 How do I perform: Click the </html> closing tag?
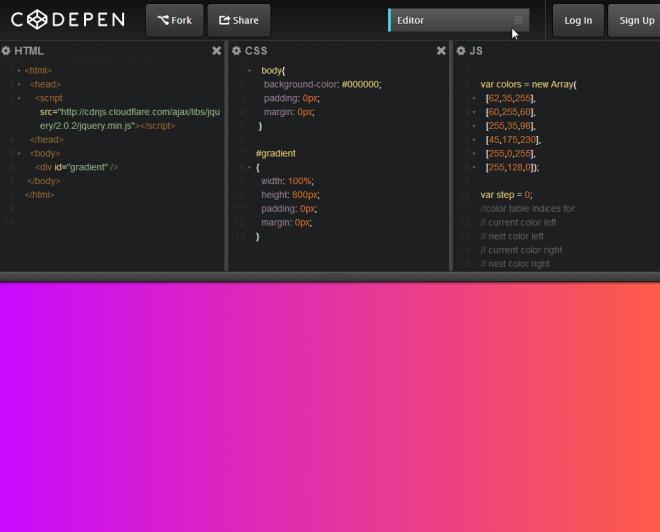coord(39,195)
